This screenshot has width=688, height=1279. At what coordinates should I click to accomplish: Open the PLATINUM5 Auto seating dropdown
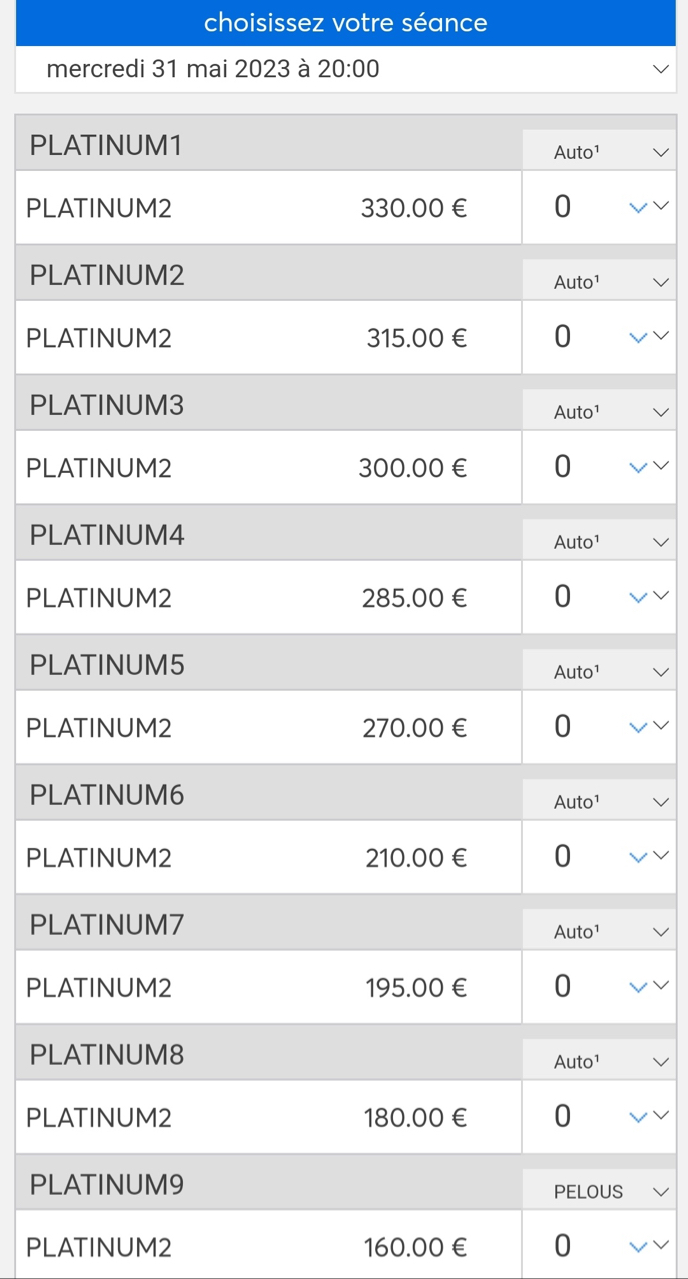click(x=599, y=673)
